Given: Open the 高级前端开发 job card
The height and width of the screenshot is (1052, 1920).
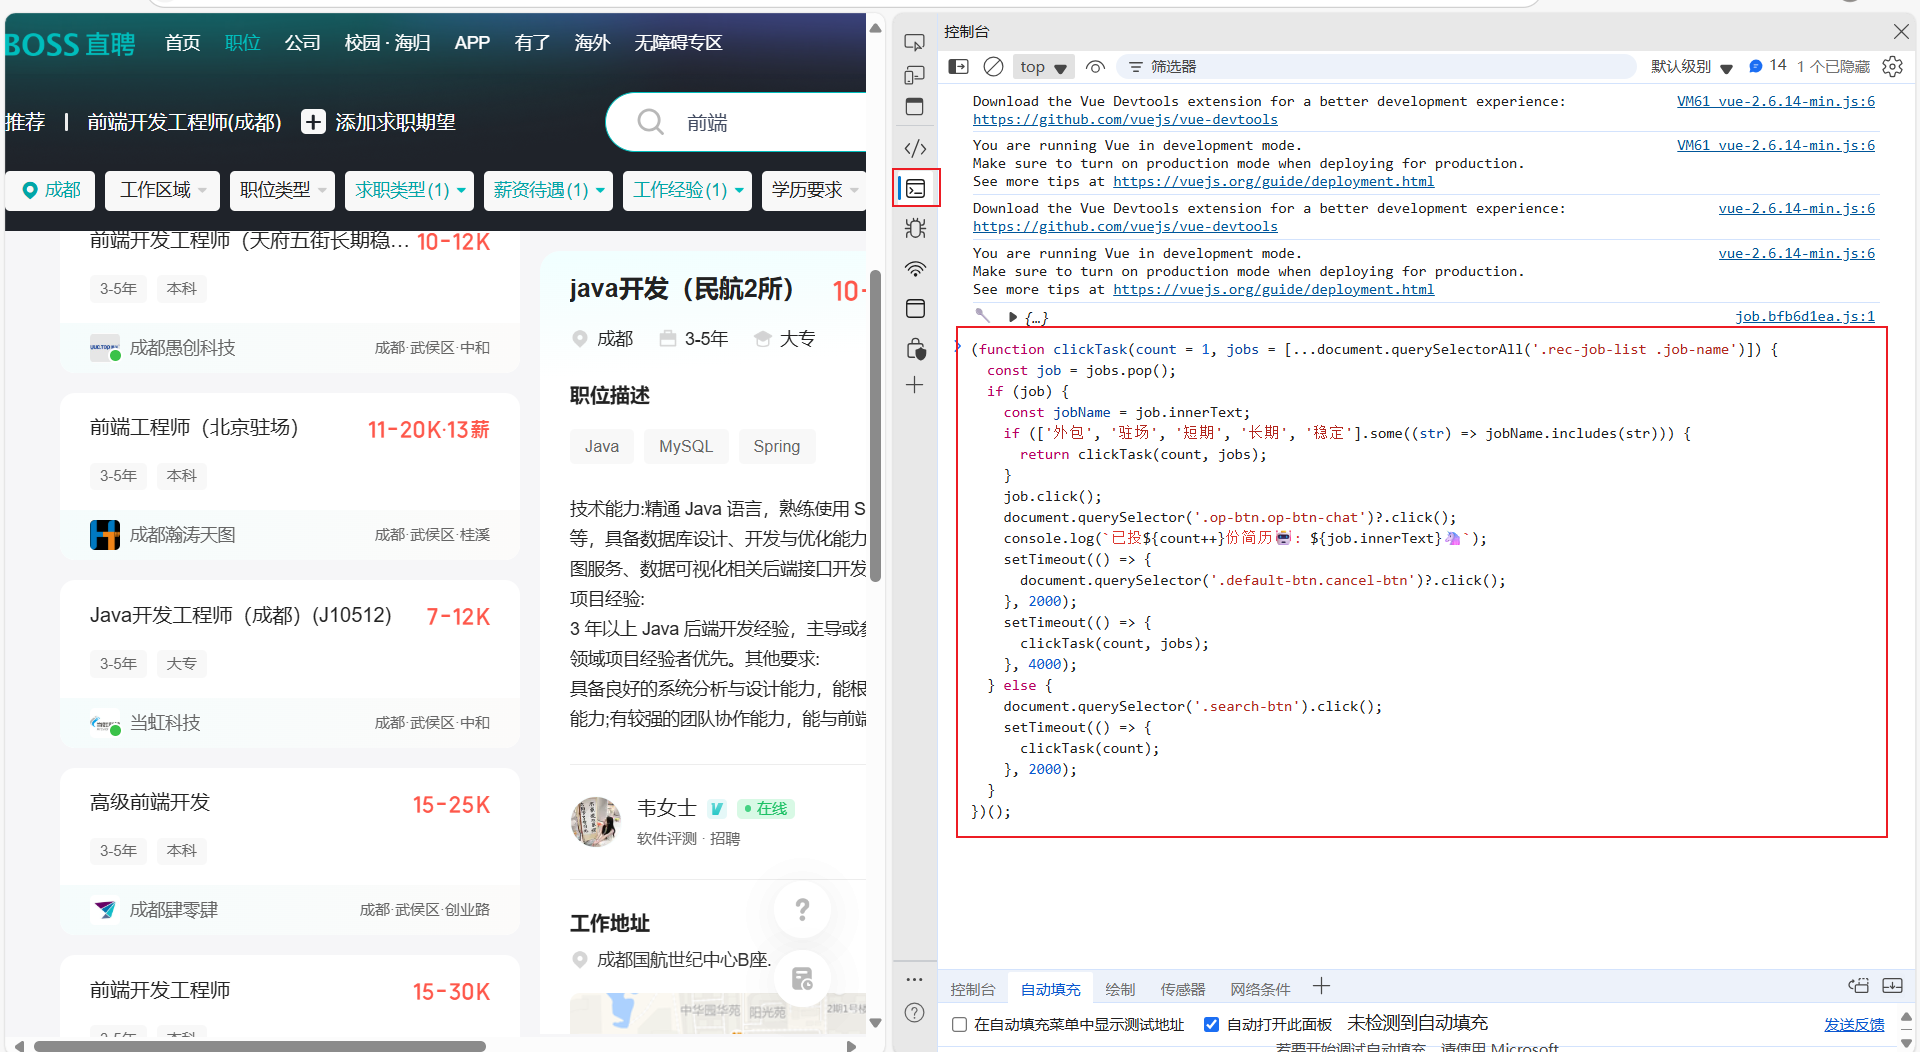Looking at the screenshot, I should (x=290, y=850).
